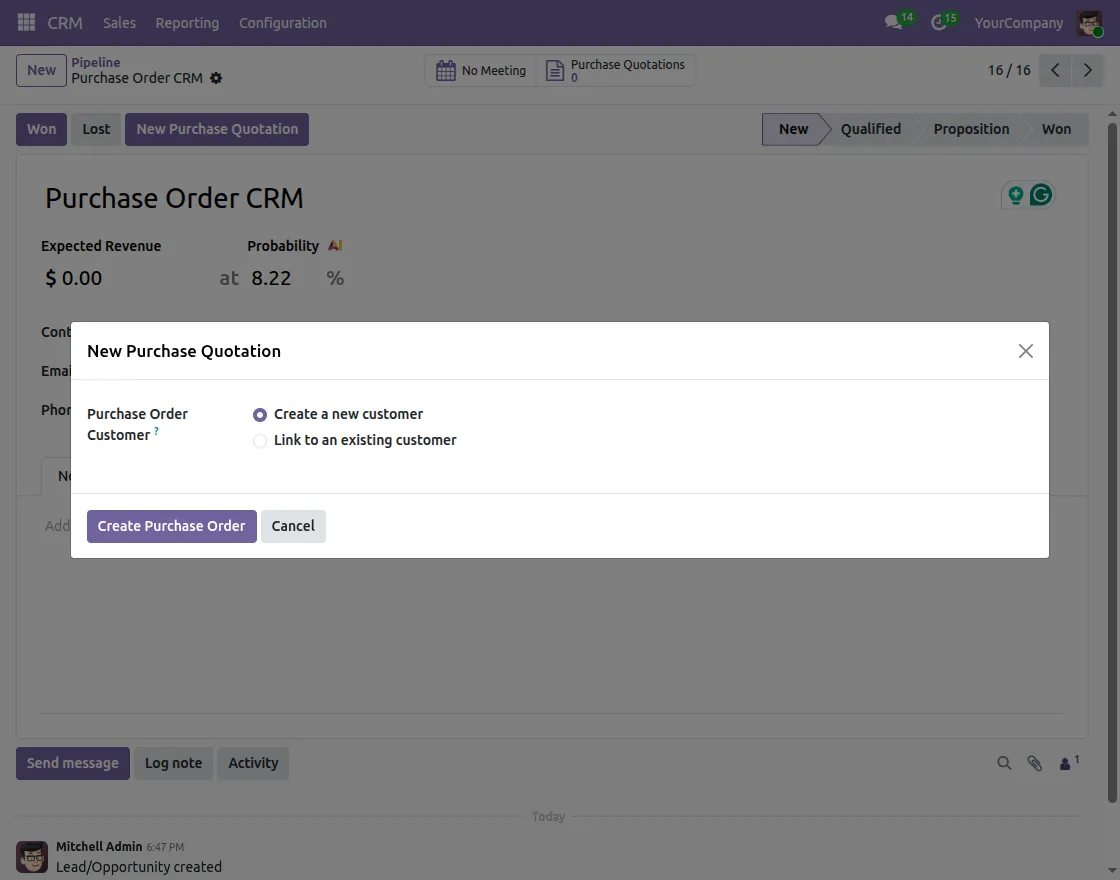This screenshot has height=880, width=1120.
Task: Open the Configuration menu
Action: click(x=282, y=22)
